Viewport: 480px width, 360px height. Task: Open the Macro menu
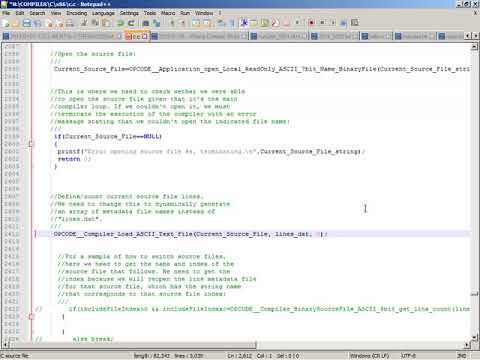click(x=168, y=13)
